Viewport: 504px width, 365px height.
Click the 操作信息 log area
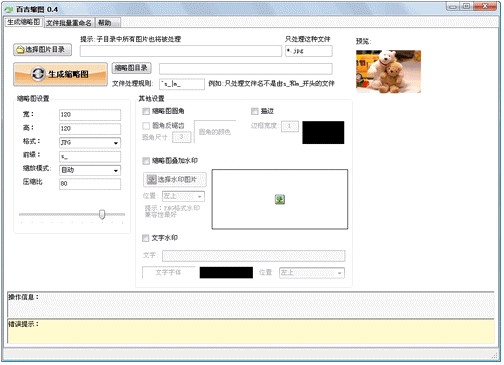click(x=251, y=305)
